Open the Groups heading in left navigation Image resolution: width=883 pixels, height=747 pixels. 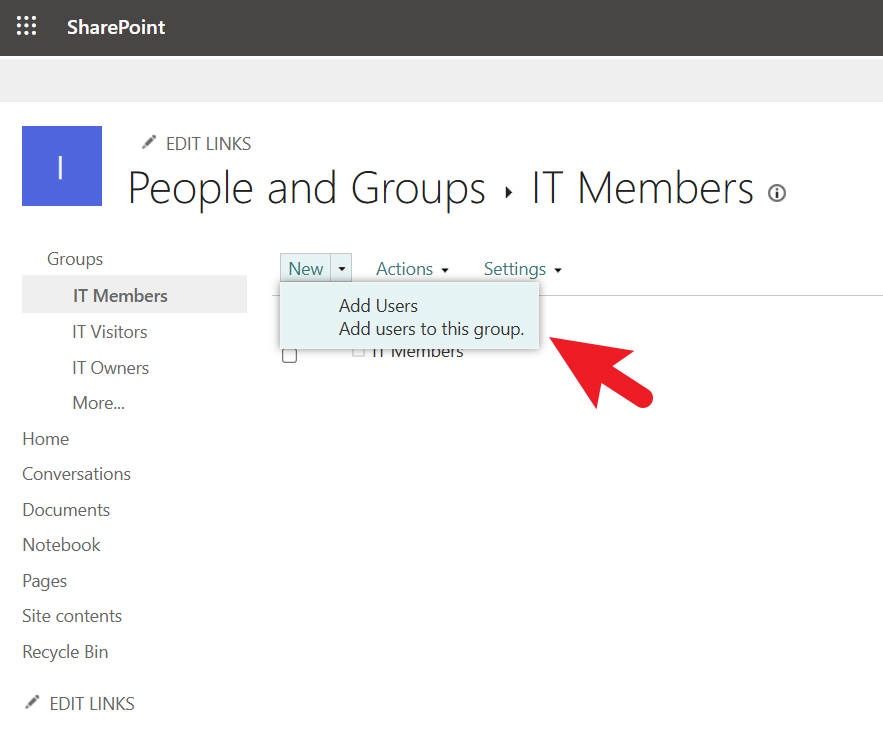pyautogui.click(x=75, y=259)
